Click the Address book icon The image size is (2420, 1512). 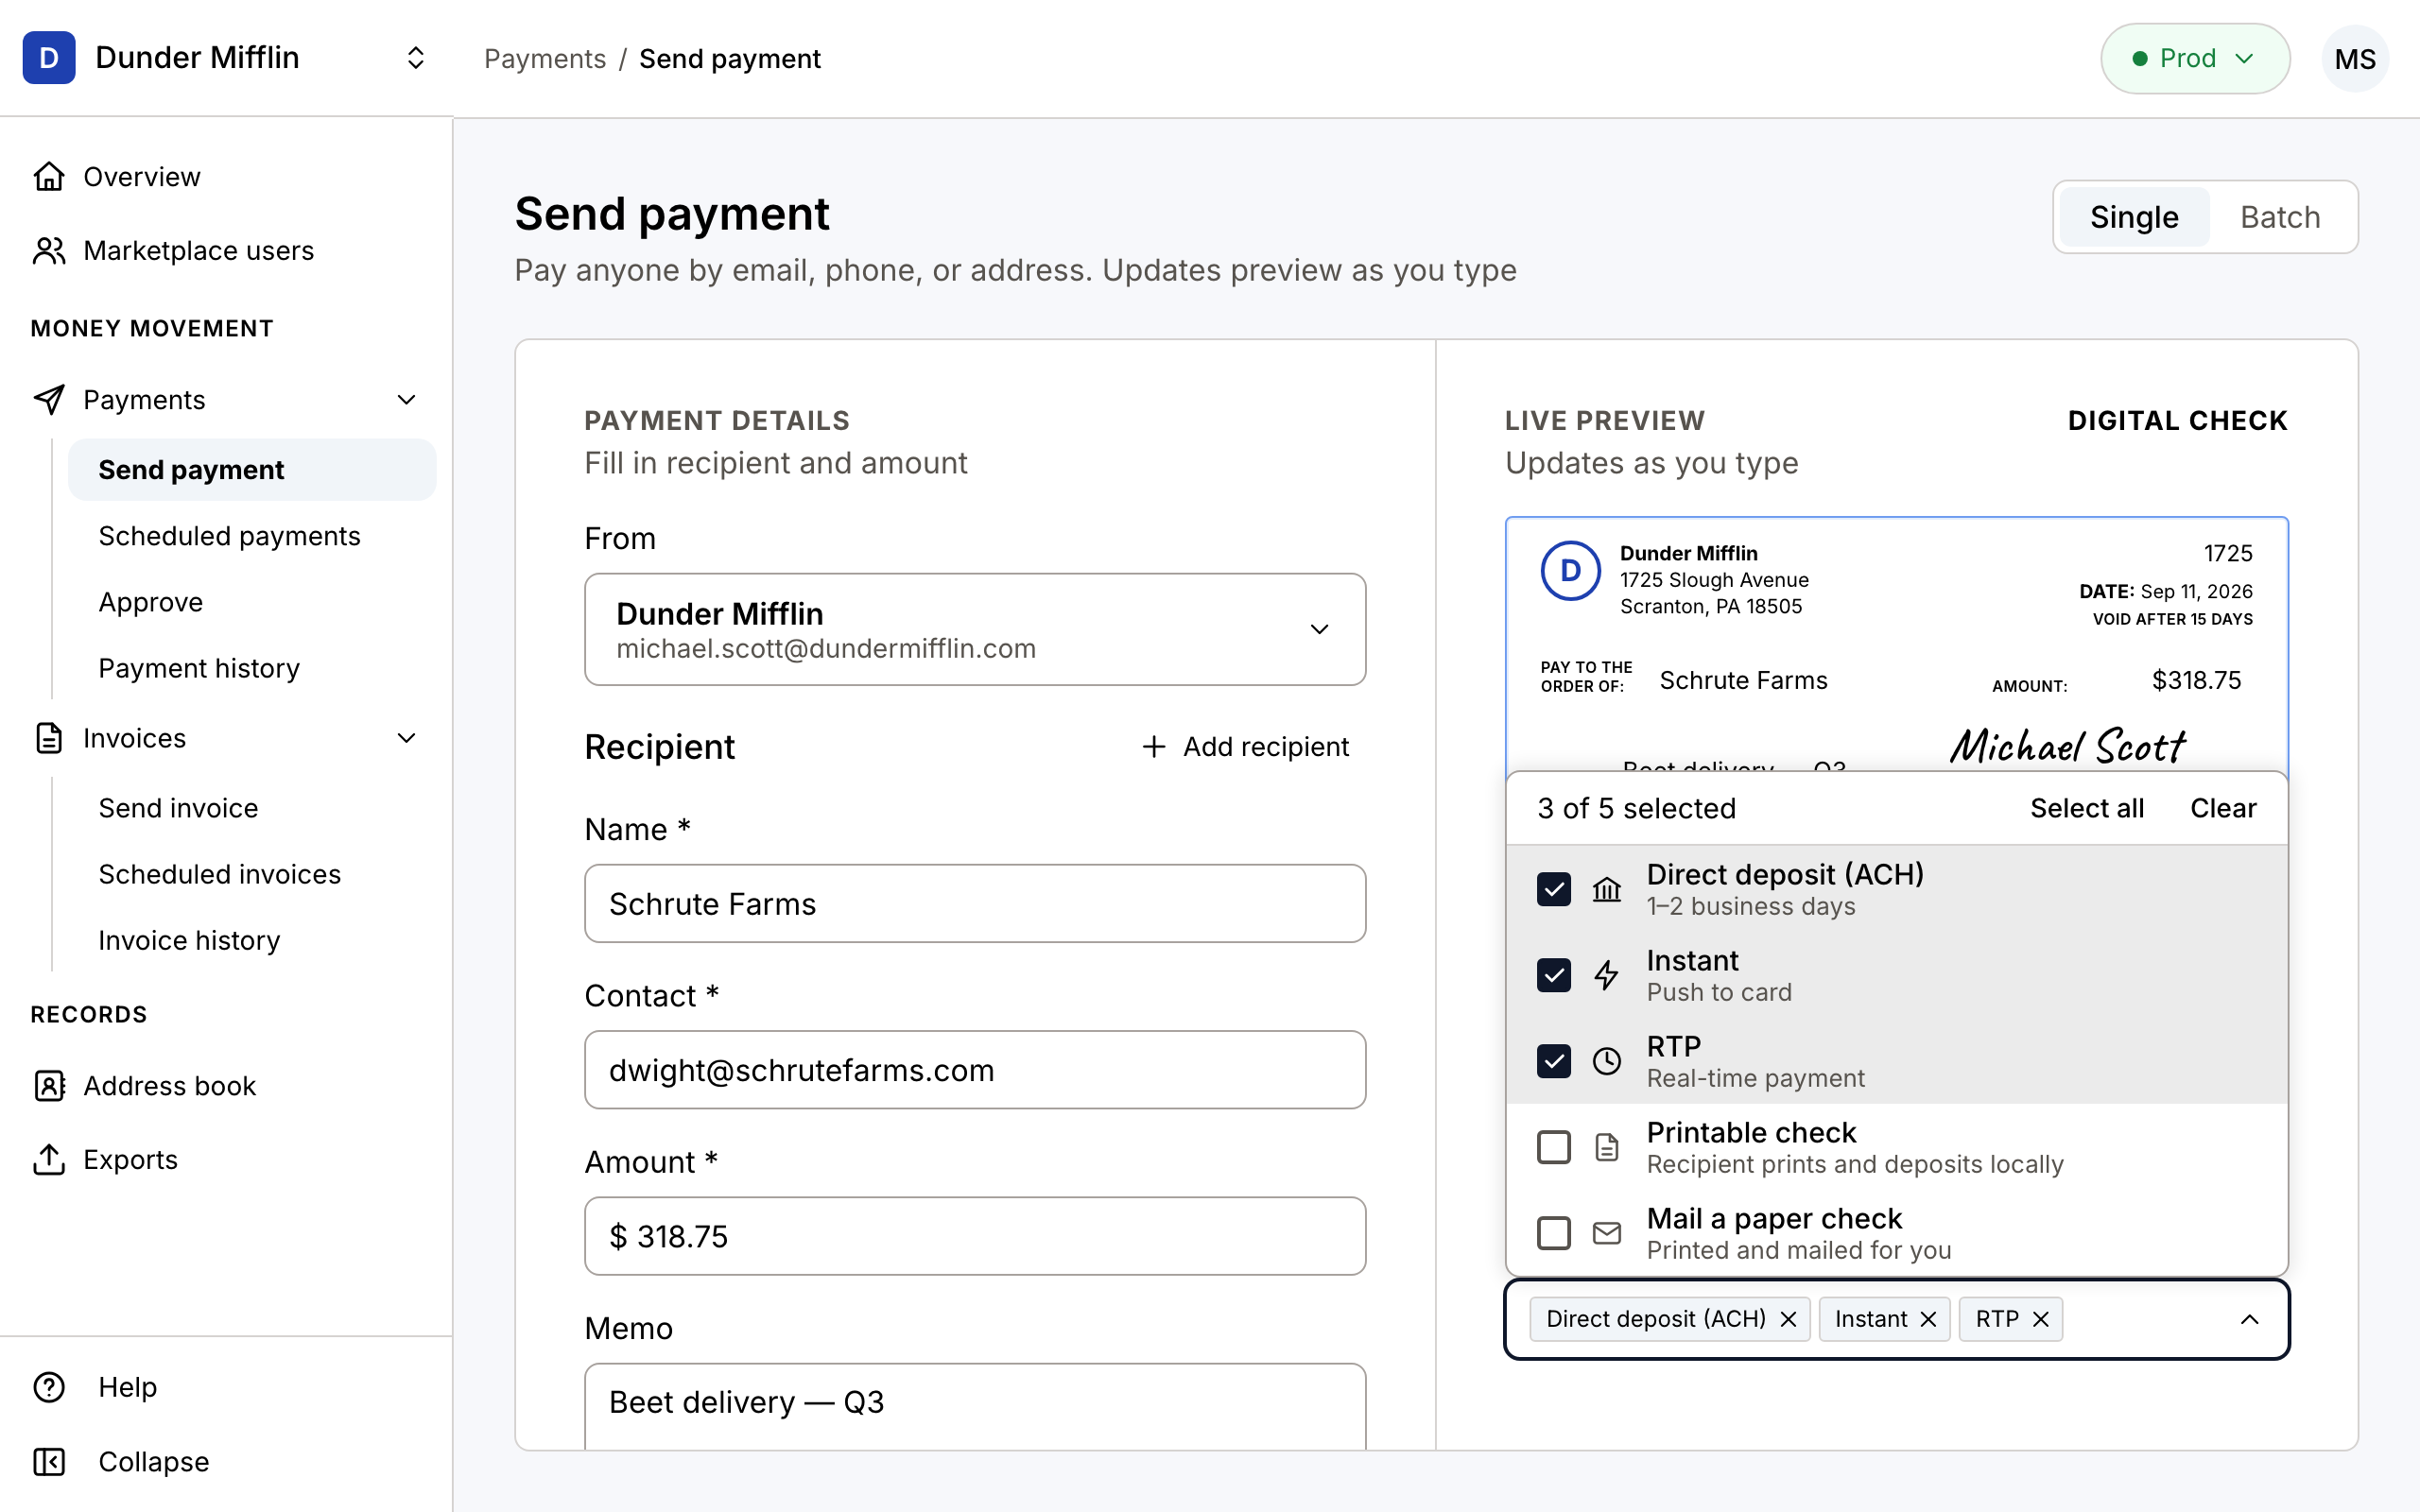(x=49, y=1086)
